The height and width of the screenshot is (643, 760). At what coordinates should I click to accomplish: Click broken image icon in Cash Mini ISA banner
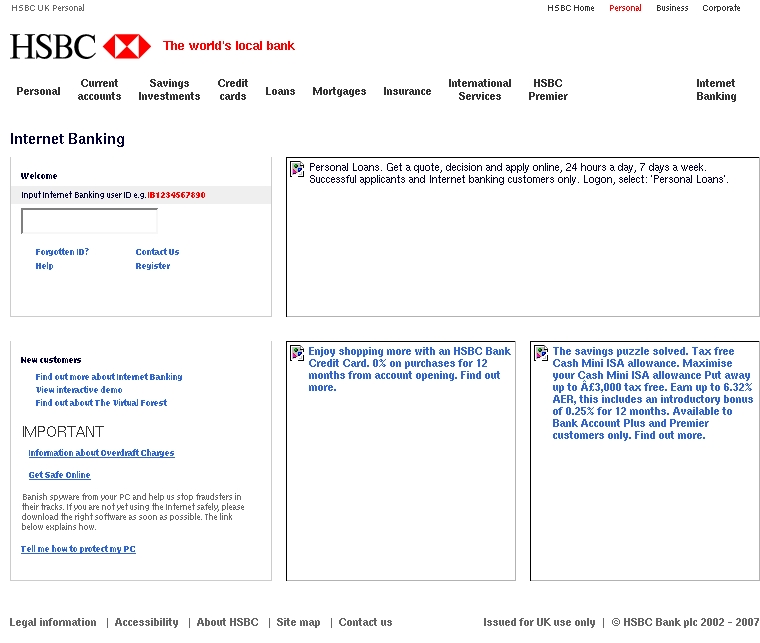[541, 353]
